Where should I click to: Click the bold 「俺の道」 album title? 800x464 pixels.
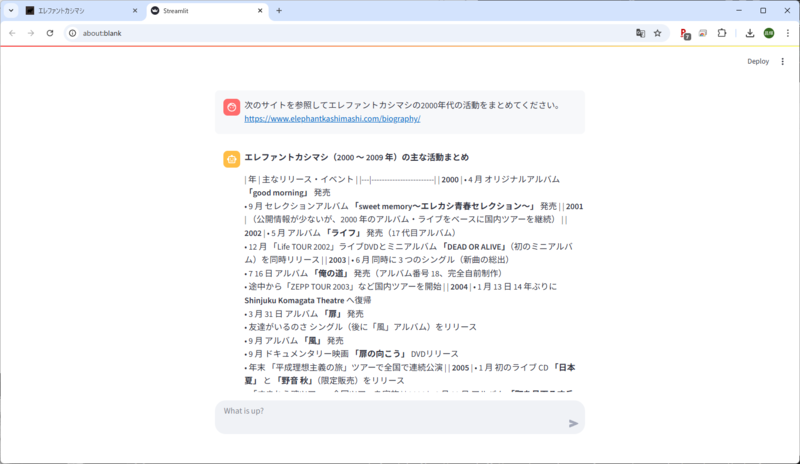click(x=330, y=273)
